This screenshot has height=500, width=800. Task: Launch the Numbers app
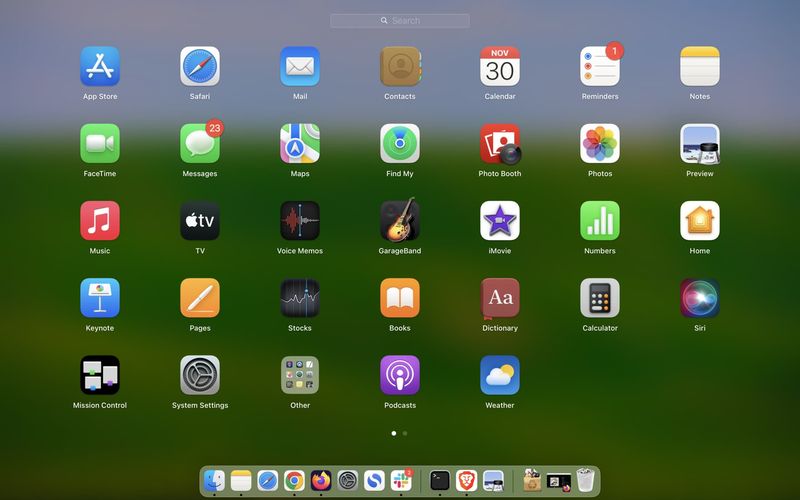click(600, 220)
